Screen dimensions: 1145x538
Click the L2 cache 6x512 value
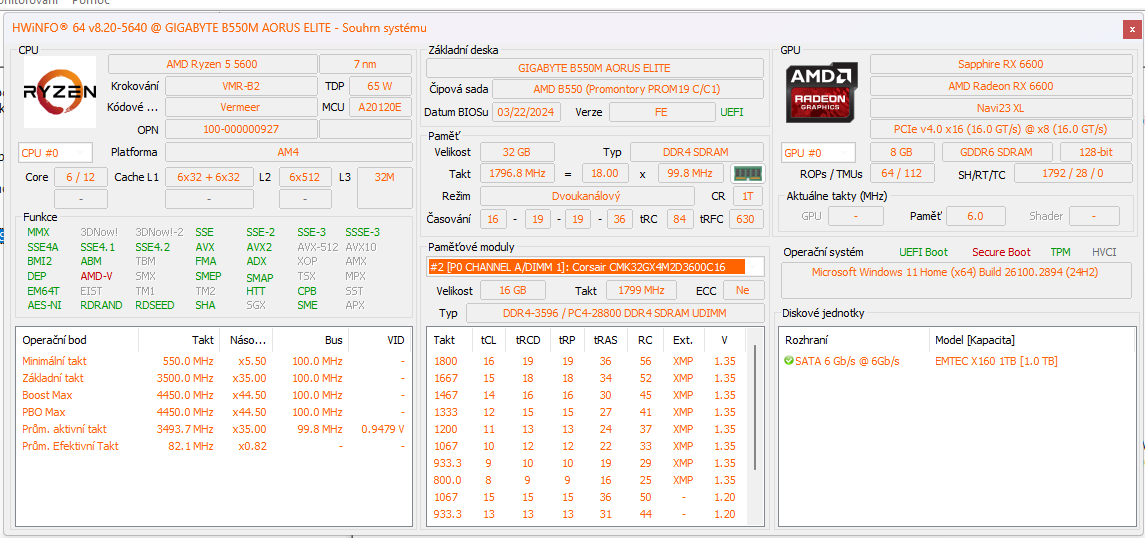coord(305,177)
